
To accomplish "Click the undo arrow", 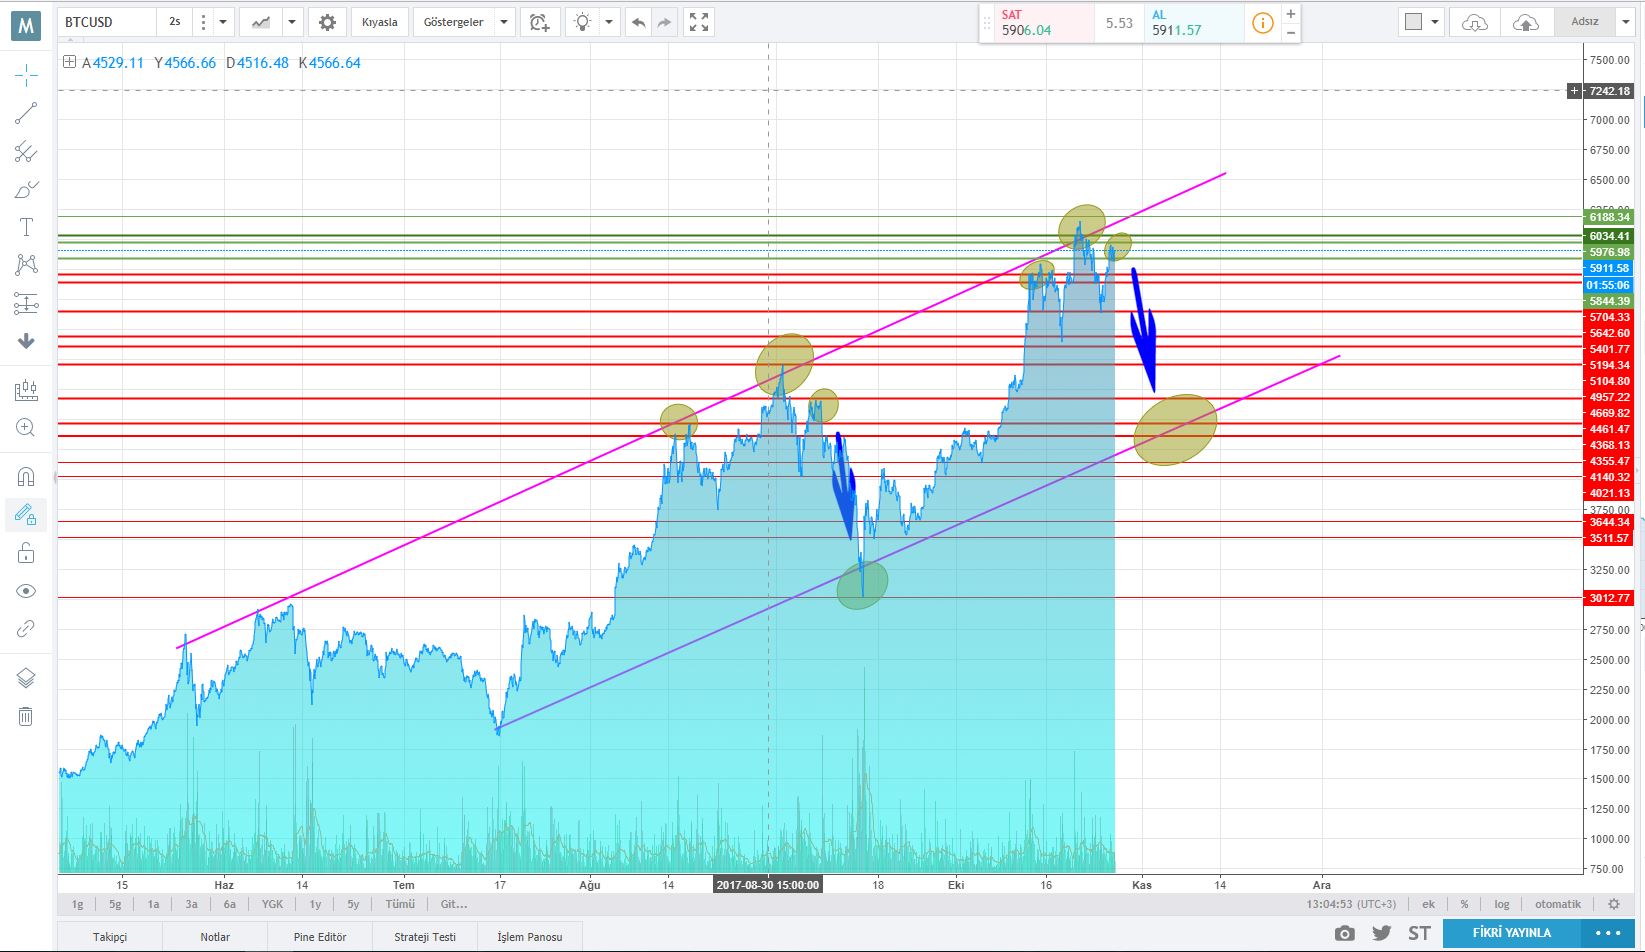I will click(x=638, y=22).
